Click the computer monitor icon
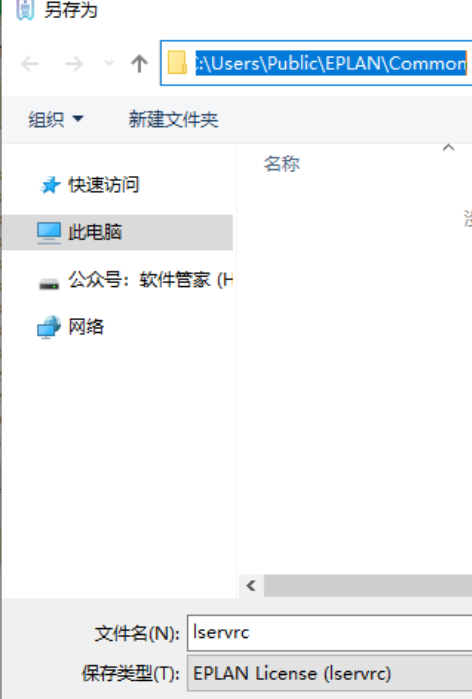The width and height of the screenshot is (472, 699). click(x=49, y=233)
